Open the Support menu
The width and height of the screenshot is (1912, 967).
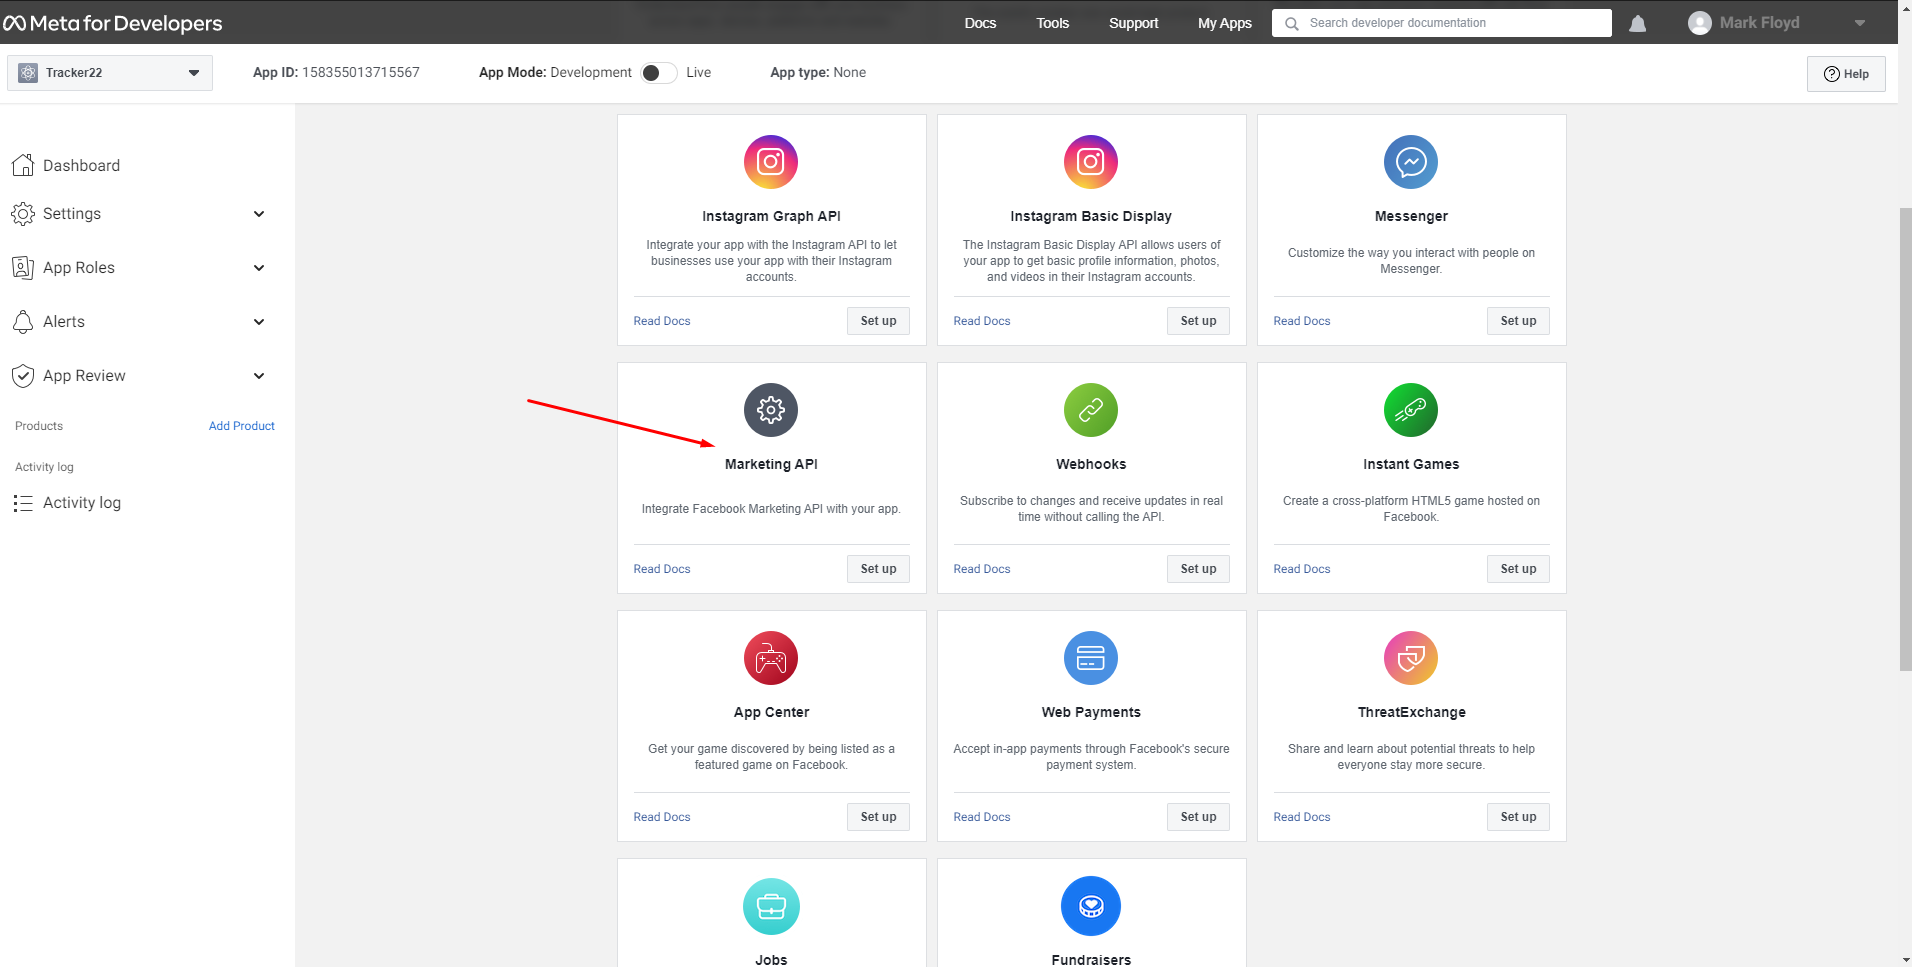coord(1133,23)
